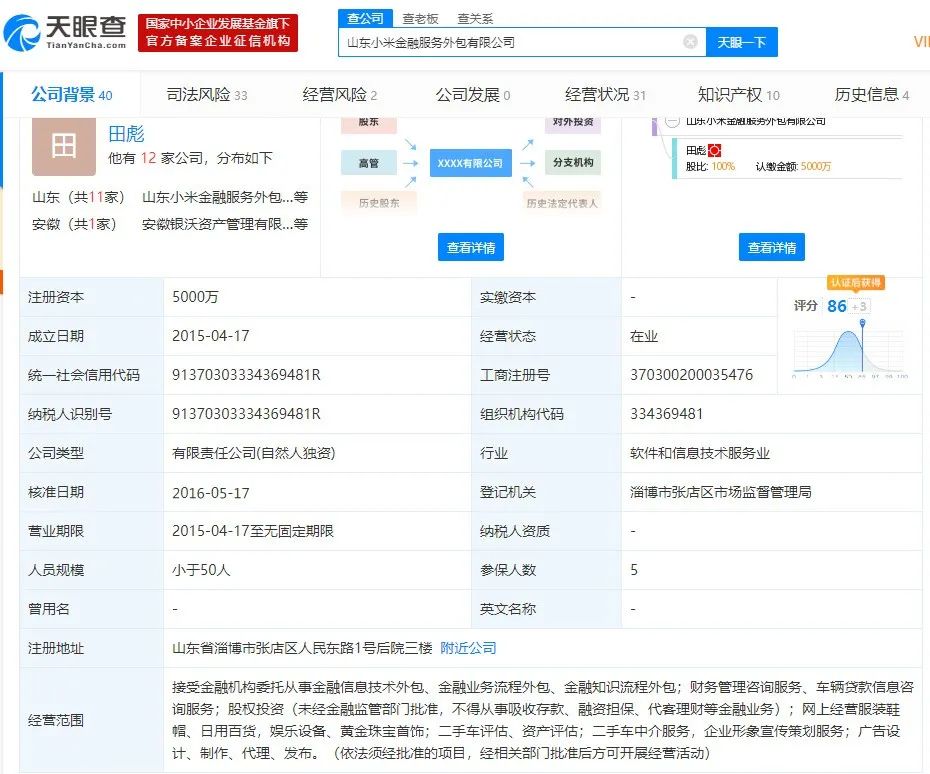Click the XXXX有限公司 center diagram node
The height and width of the screenshot is (774, 930).
(470, 162)
